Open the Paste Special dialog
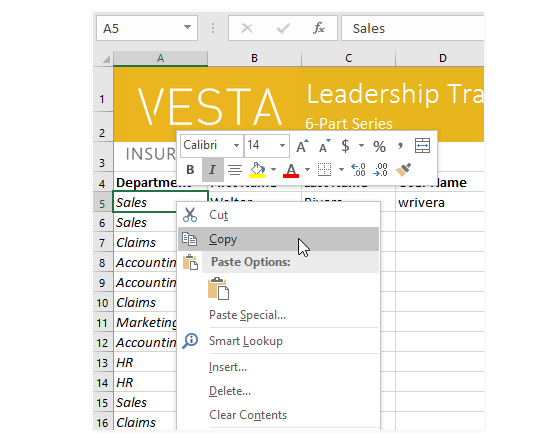Screen dimensions: 556x438 [x=248, y=315]
